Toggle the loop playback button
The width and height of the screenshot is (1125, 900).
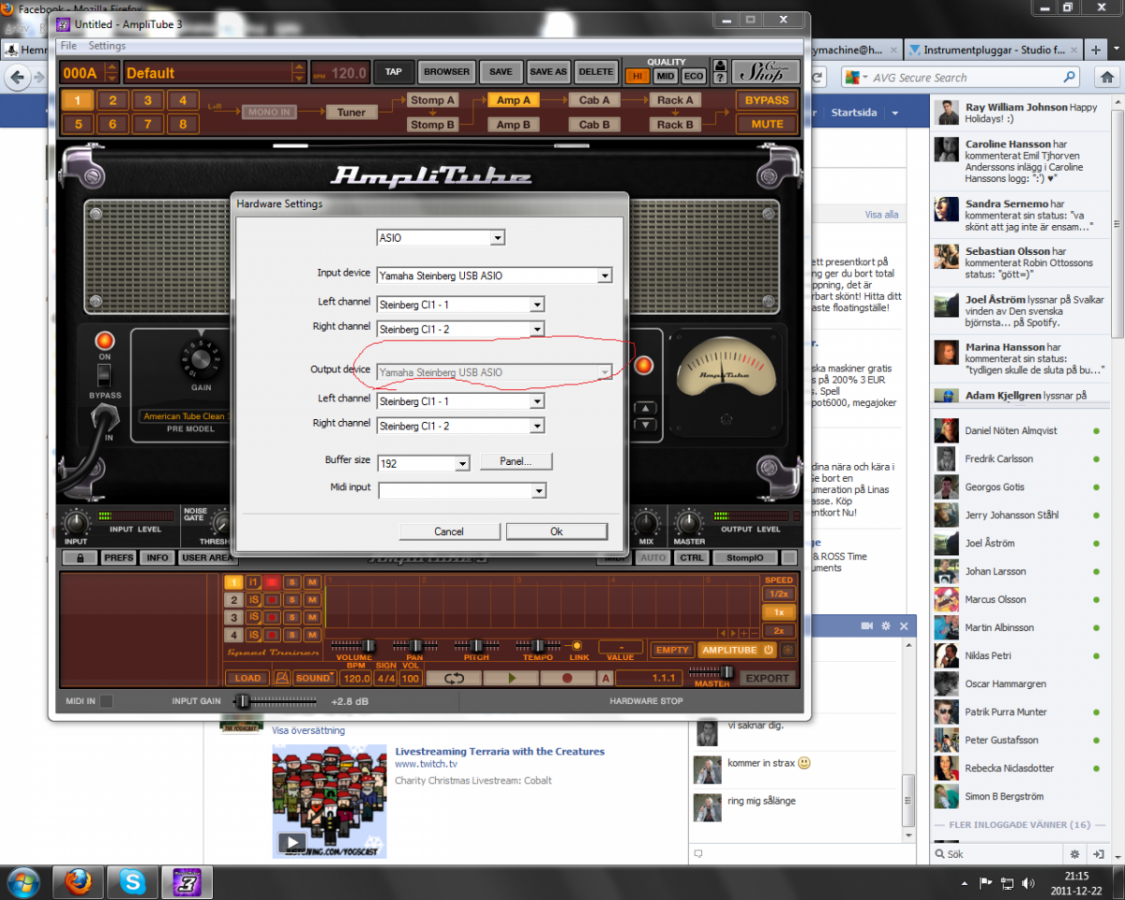pos(453,678)
